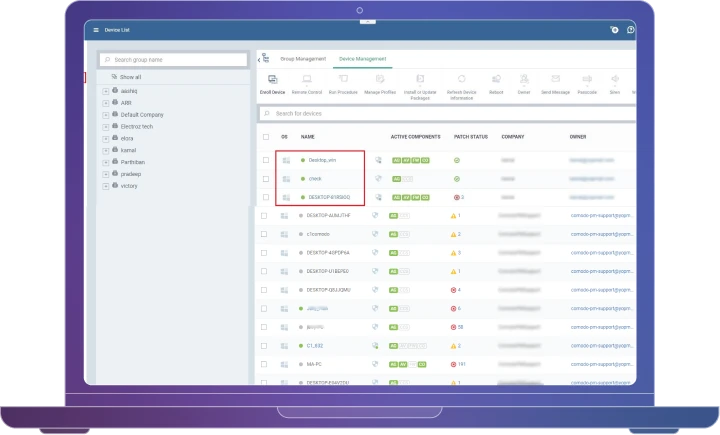Screen dimensions: 720x435
Task: Expand the Default Company group
Action: tap(105, 115)
